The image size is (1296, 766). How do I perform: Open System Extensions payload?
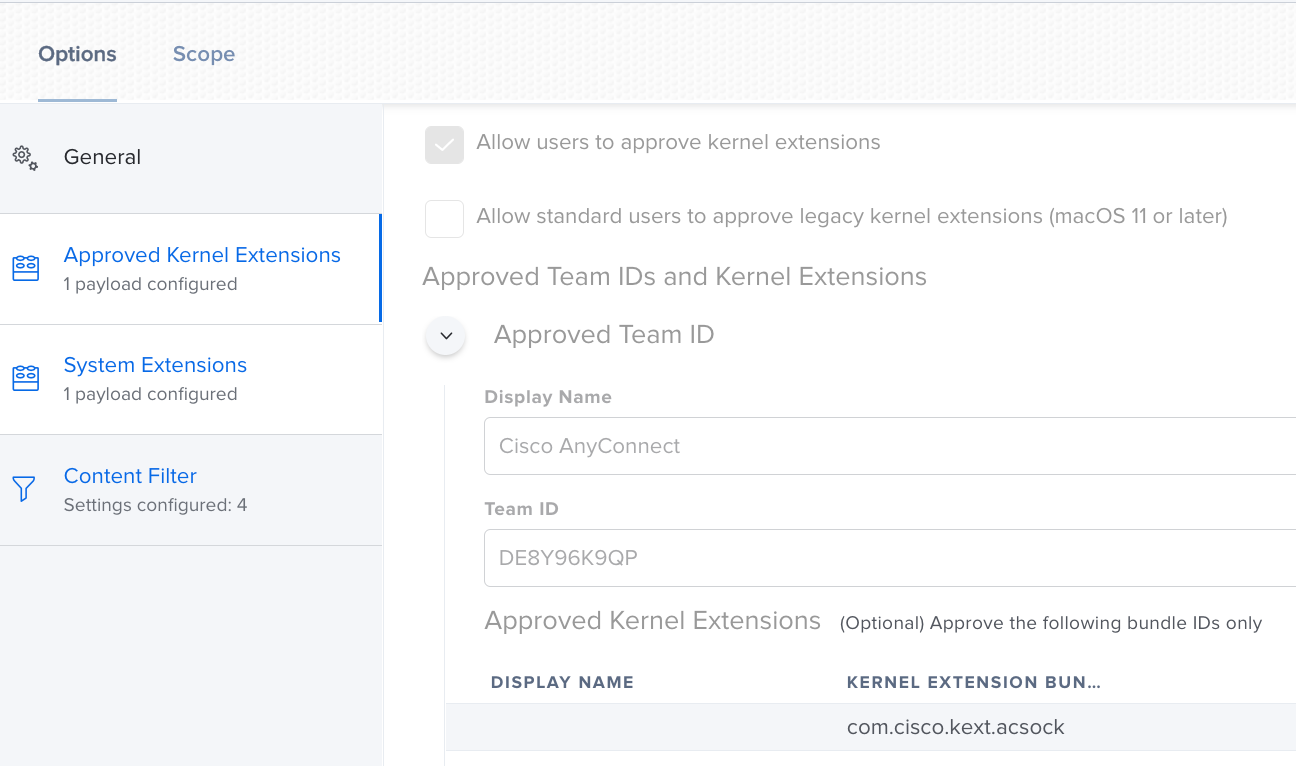190,379
